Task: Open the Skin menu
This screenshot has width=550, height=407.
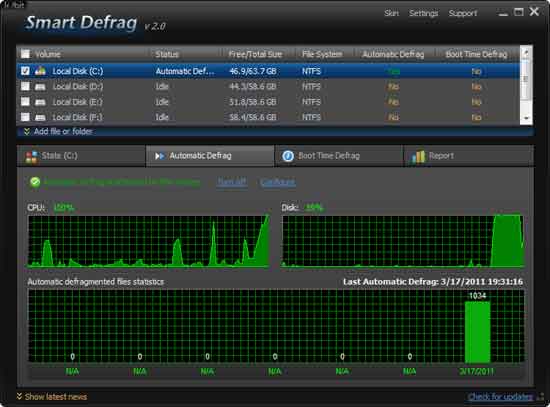Action: click(x=391, y=13)
